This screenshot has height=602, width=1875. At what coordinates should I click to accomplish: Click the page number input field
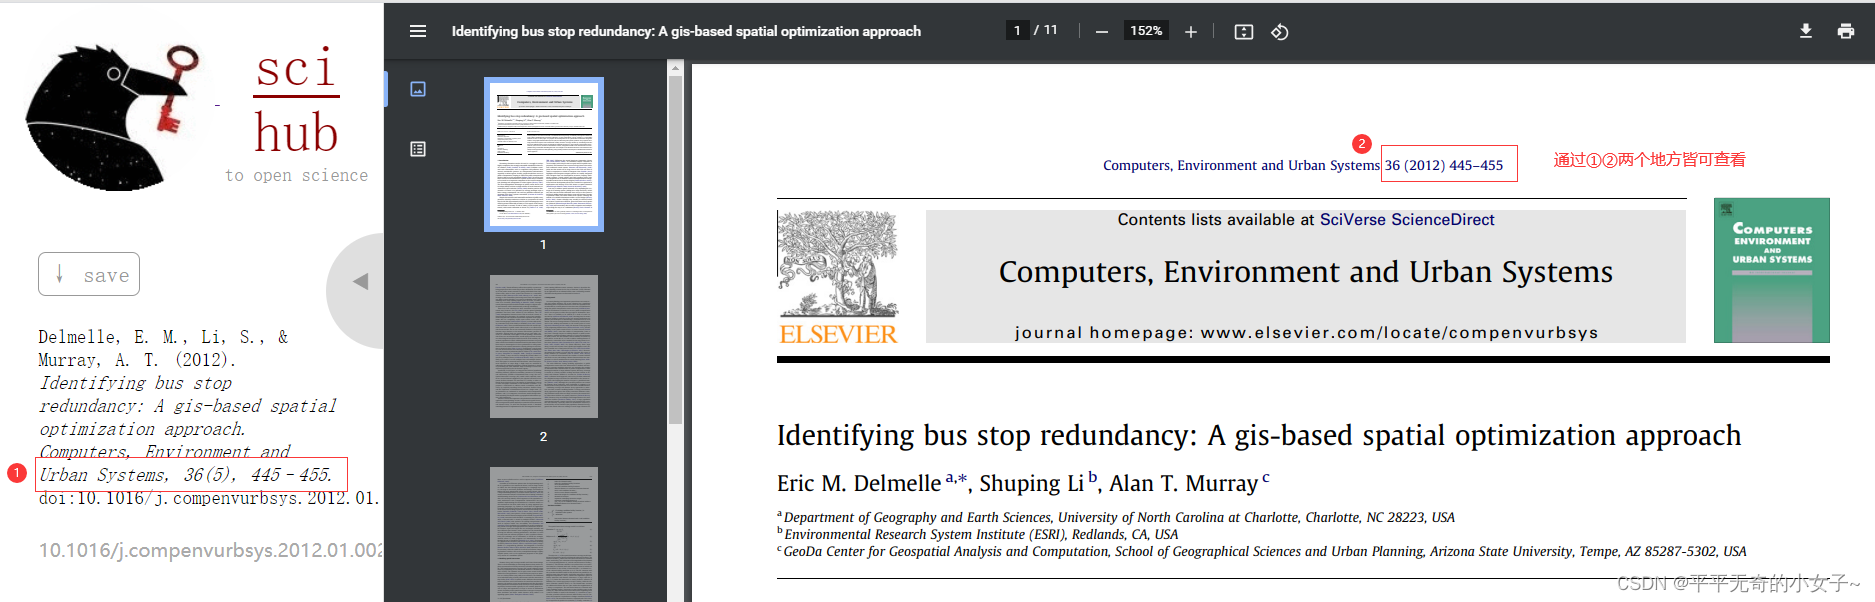pyautogui.click(x=1017, y=31)
